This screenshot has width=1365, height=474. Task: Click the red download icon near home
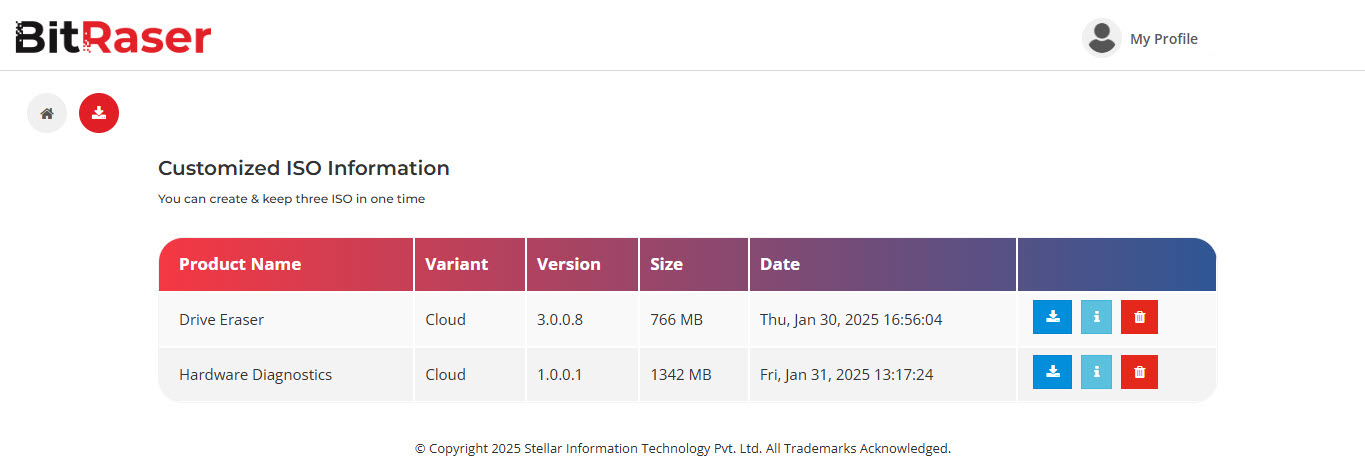(99, 113)
